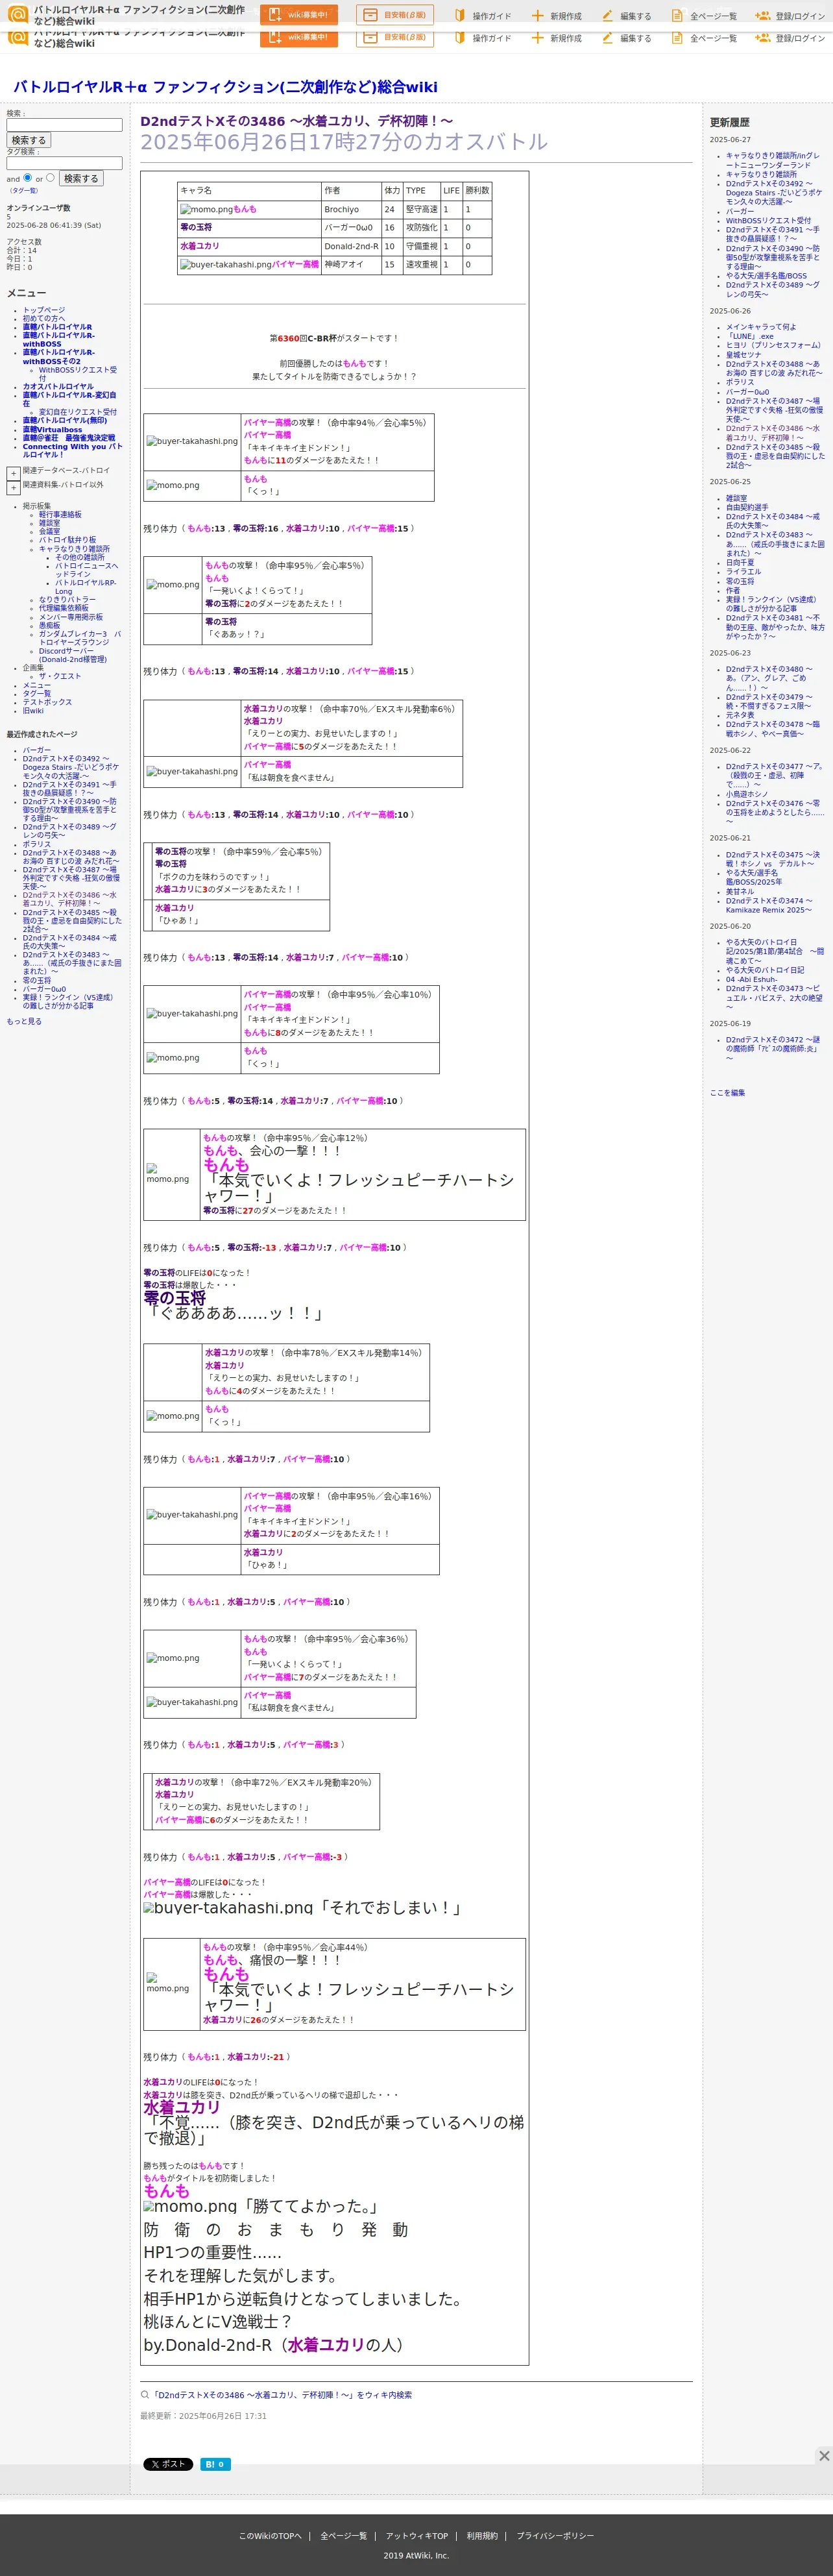Open 直轄バトルロイヤル(無印) in the sidebar menu
Image resolution: width=833 pixels, height=2576 pixels.
click(x=65, y=420)
